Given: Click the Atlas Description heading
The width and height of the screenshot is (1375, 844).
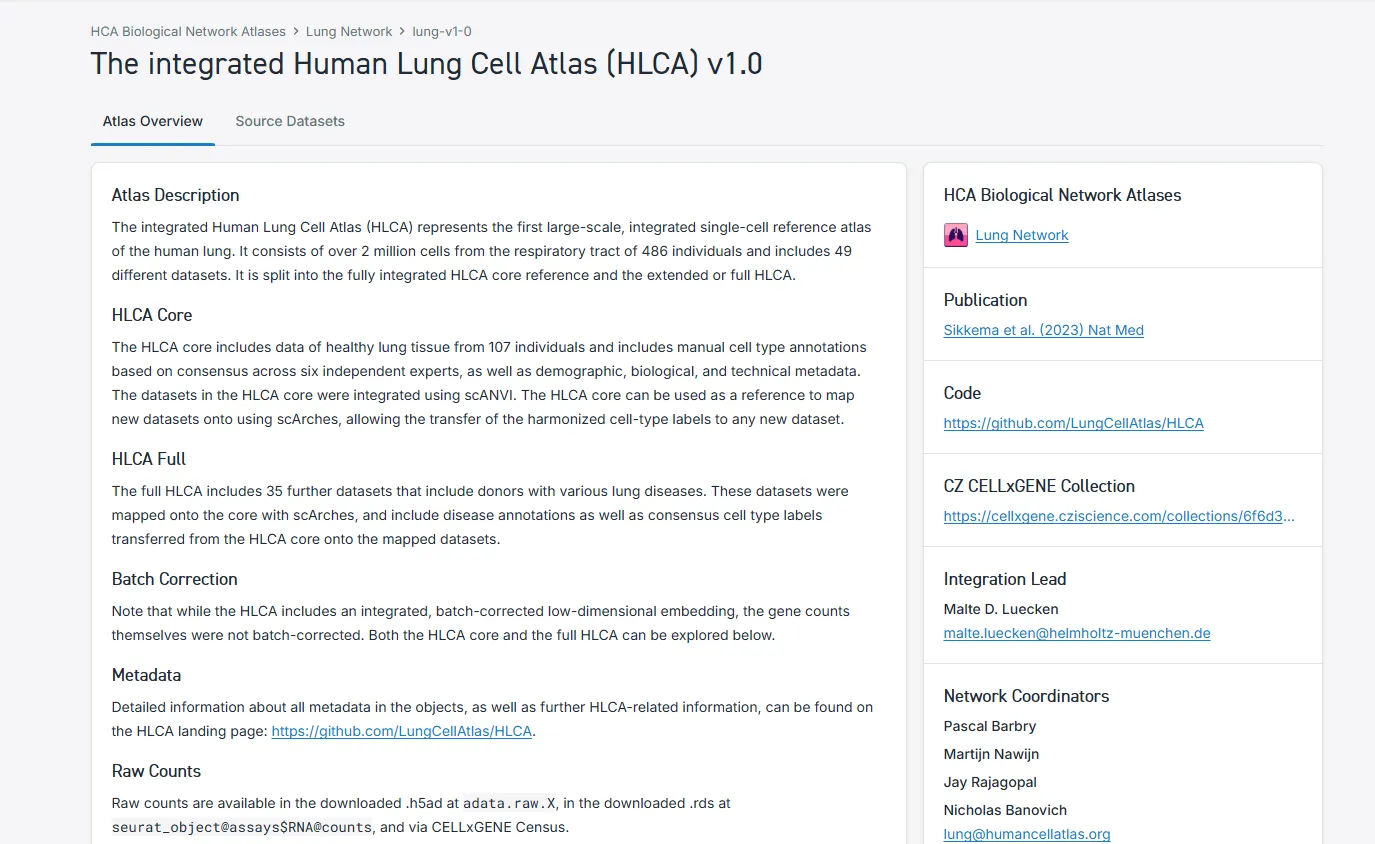Looking at the screenshot, I should (x=175, y=195).
